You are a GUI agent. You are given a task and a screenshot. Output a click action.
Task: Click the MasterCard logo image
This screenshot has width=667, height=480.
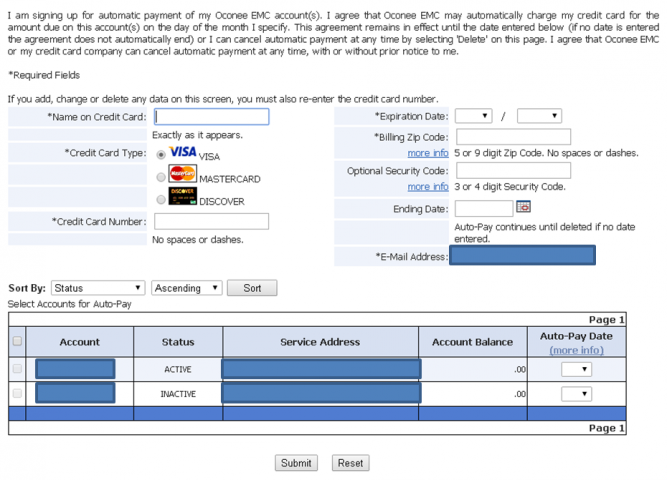(x=182, y=174)
